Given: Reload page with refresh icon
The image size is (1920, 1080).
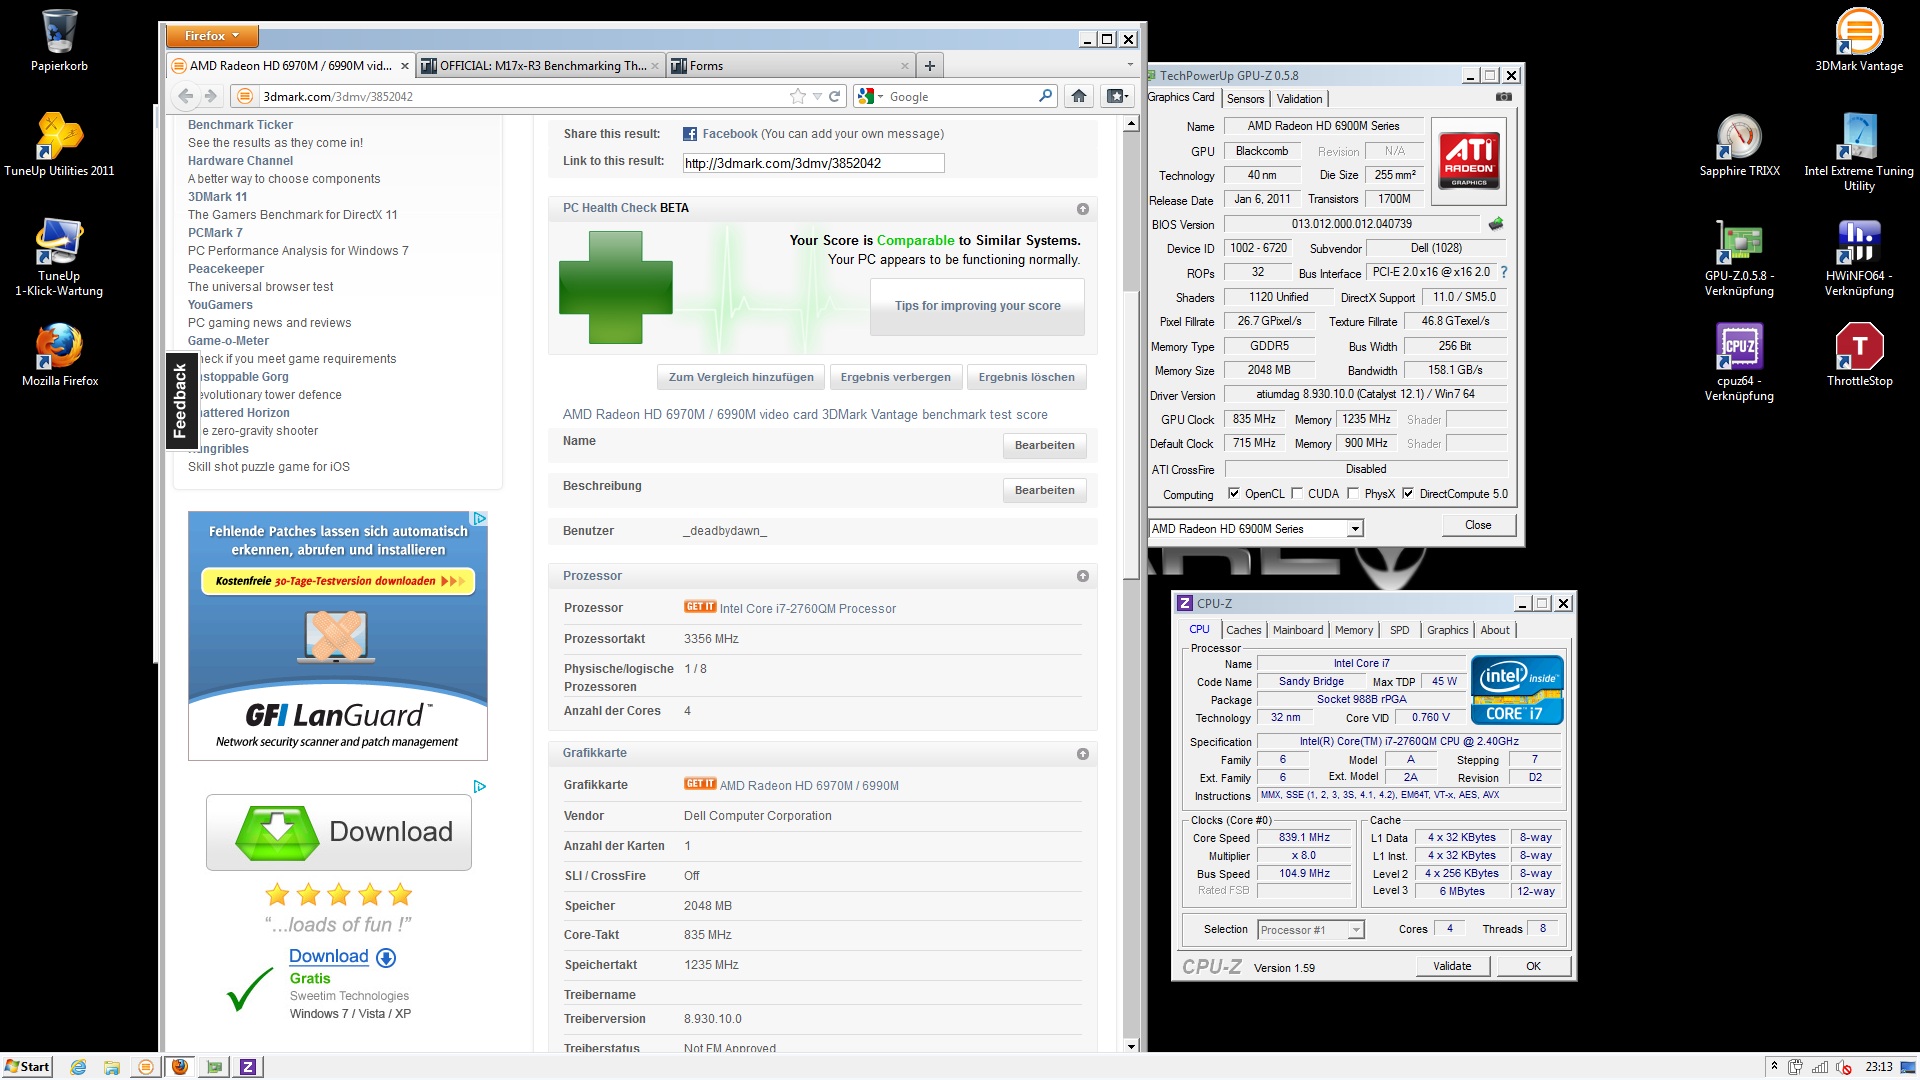Looking at the screenshot, I should (x=834, y=96).
